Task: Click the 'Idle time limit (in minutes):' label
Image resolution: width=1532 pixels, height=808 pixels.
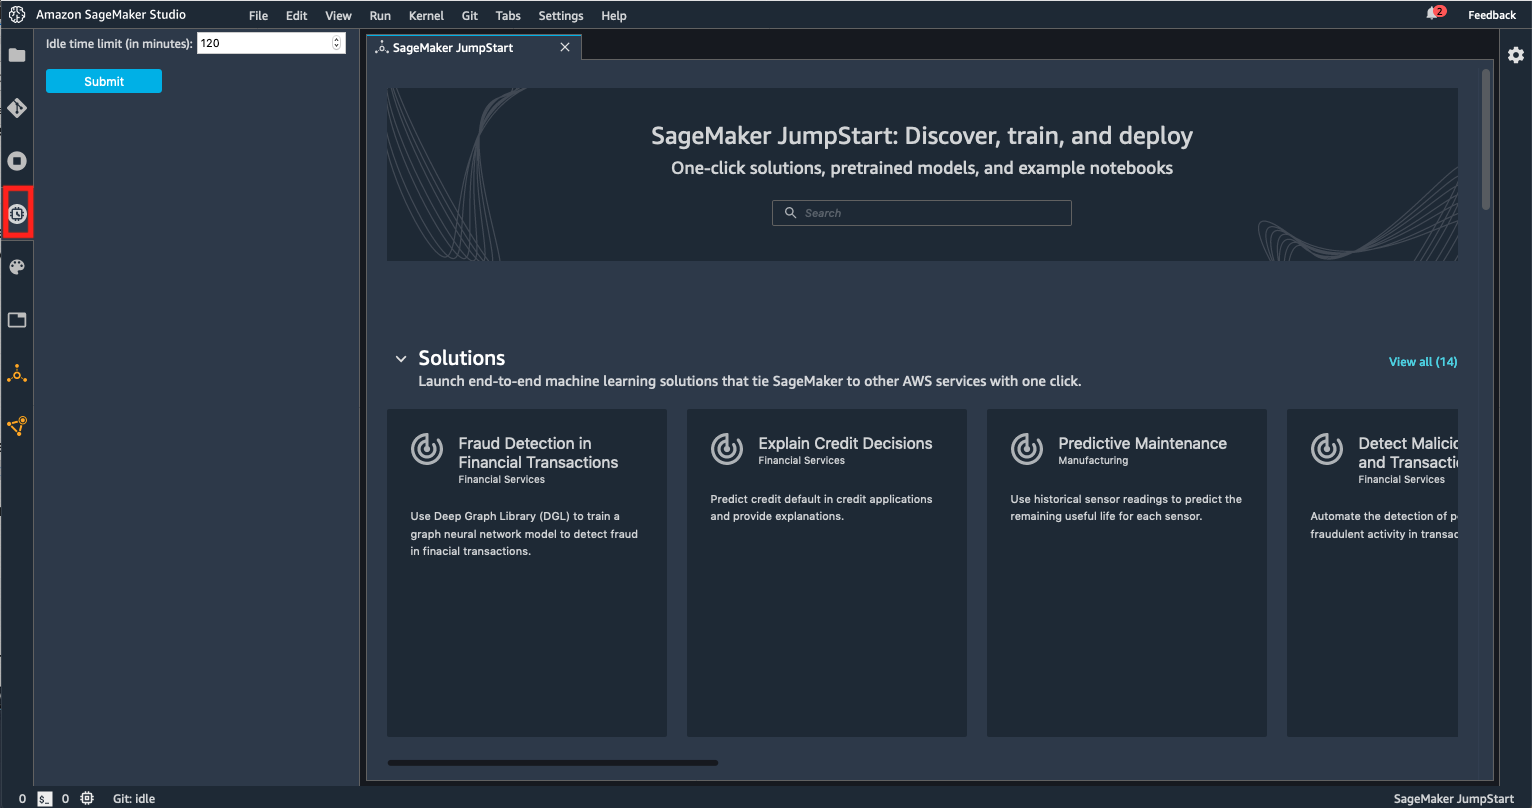Action: [x=119, y=44]
